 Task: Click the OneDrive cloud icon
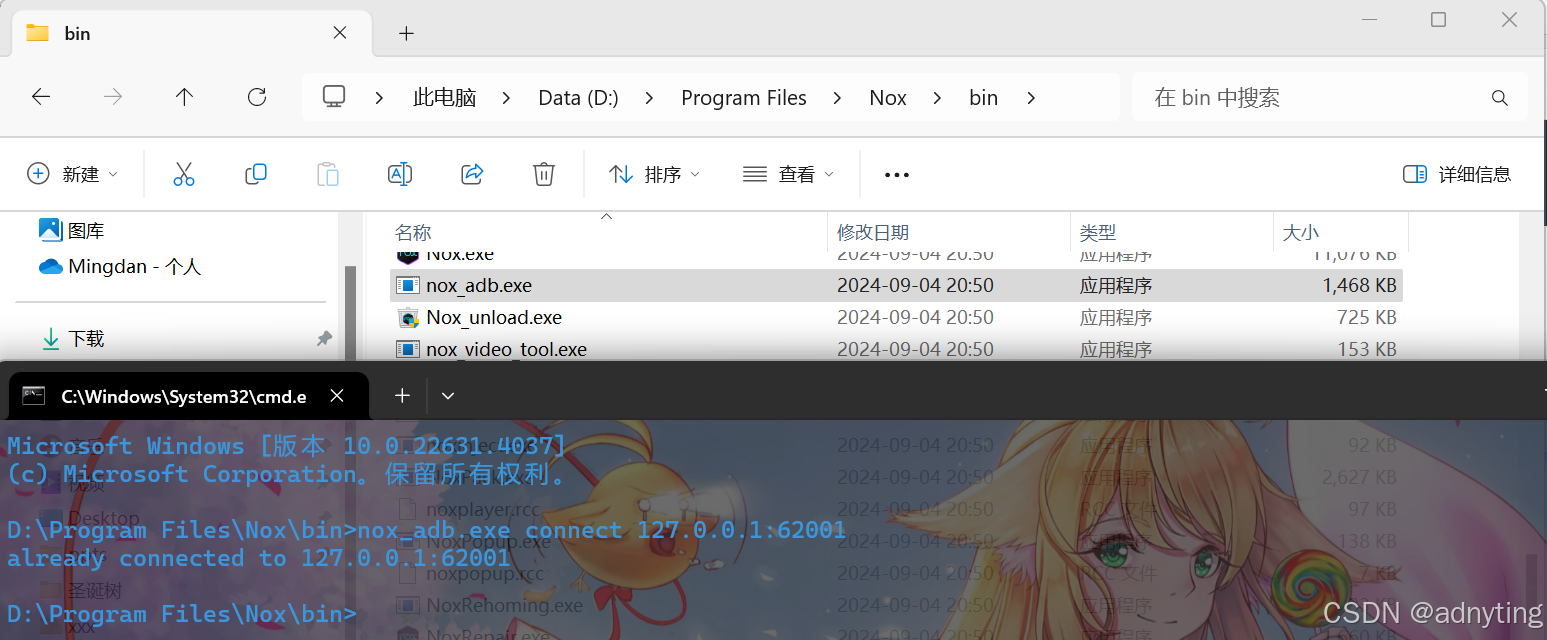51,267
